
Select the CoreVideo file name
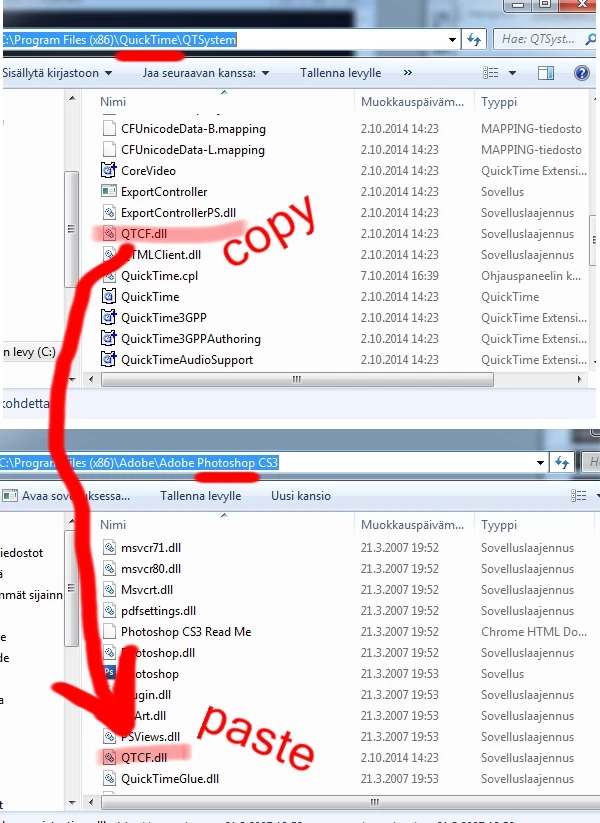tap(149, 171)
